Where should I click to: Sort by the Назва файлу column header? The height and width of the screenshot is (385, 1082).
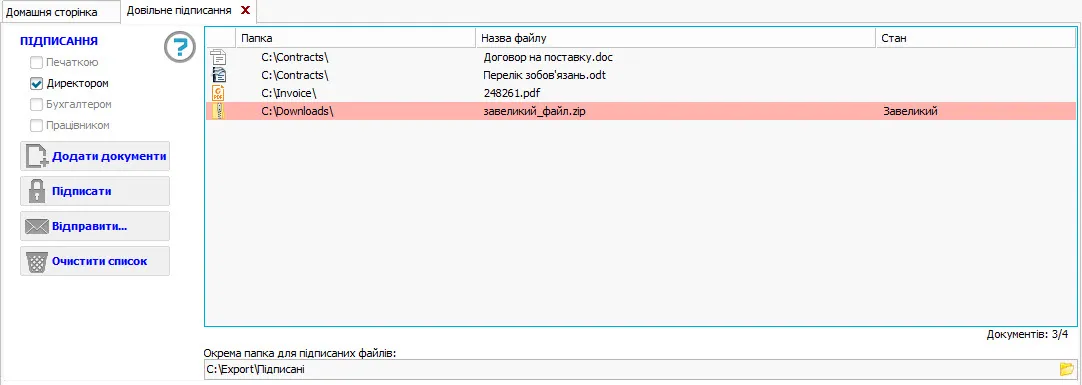tap(676, 38)
